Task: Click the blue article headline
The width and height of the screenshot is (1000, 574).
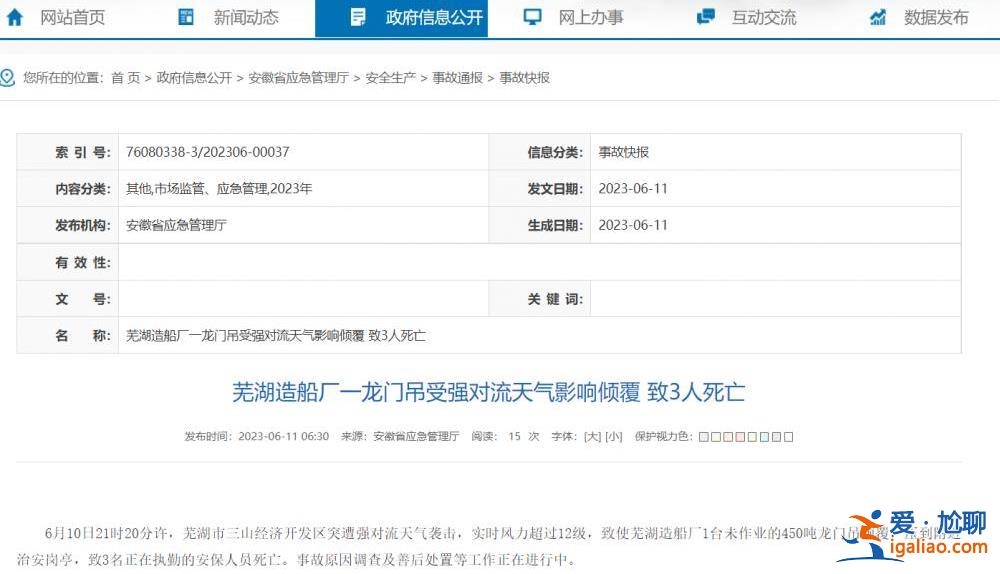Action: click(489, 392)
